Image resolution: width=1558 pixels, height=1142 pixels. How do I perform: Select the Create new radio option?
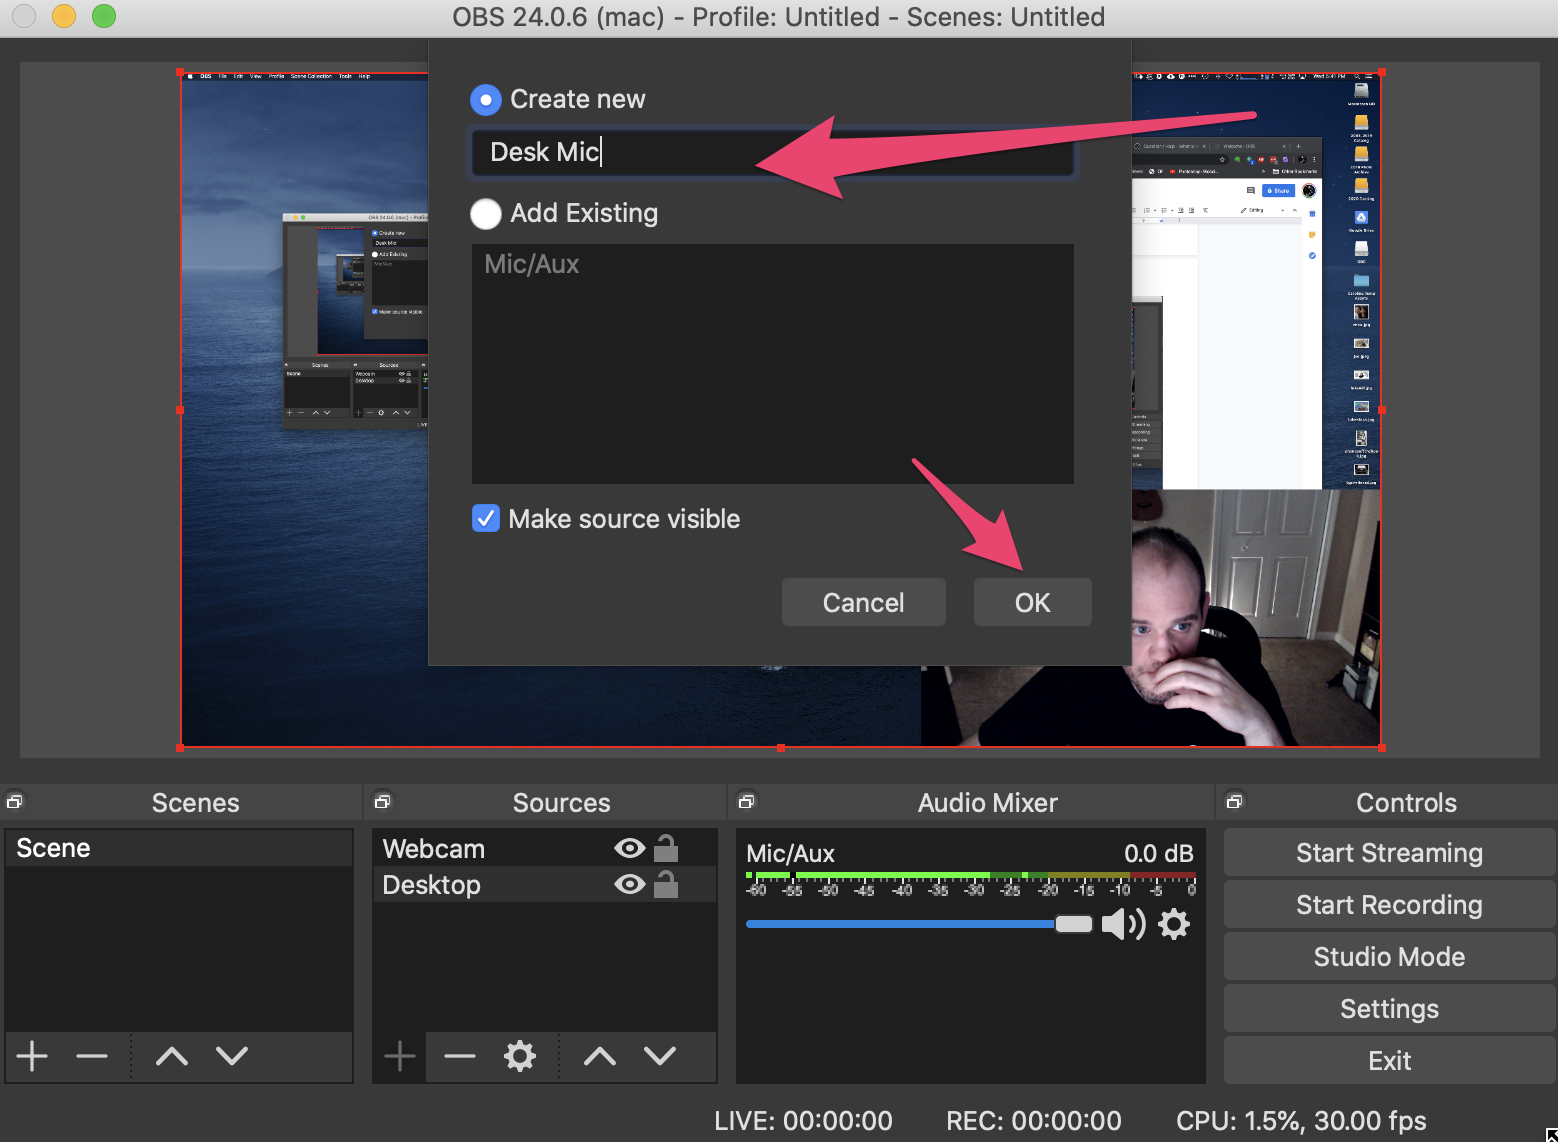click(x=486, y=100)
